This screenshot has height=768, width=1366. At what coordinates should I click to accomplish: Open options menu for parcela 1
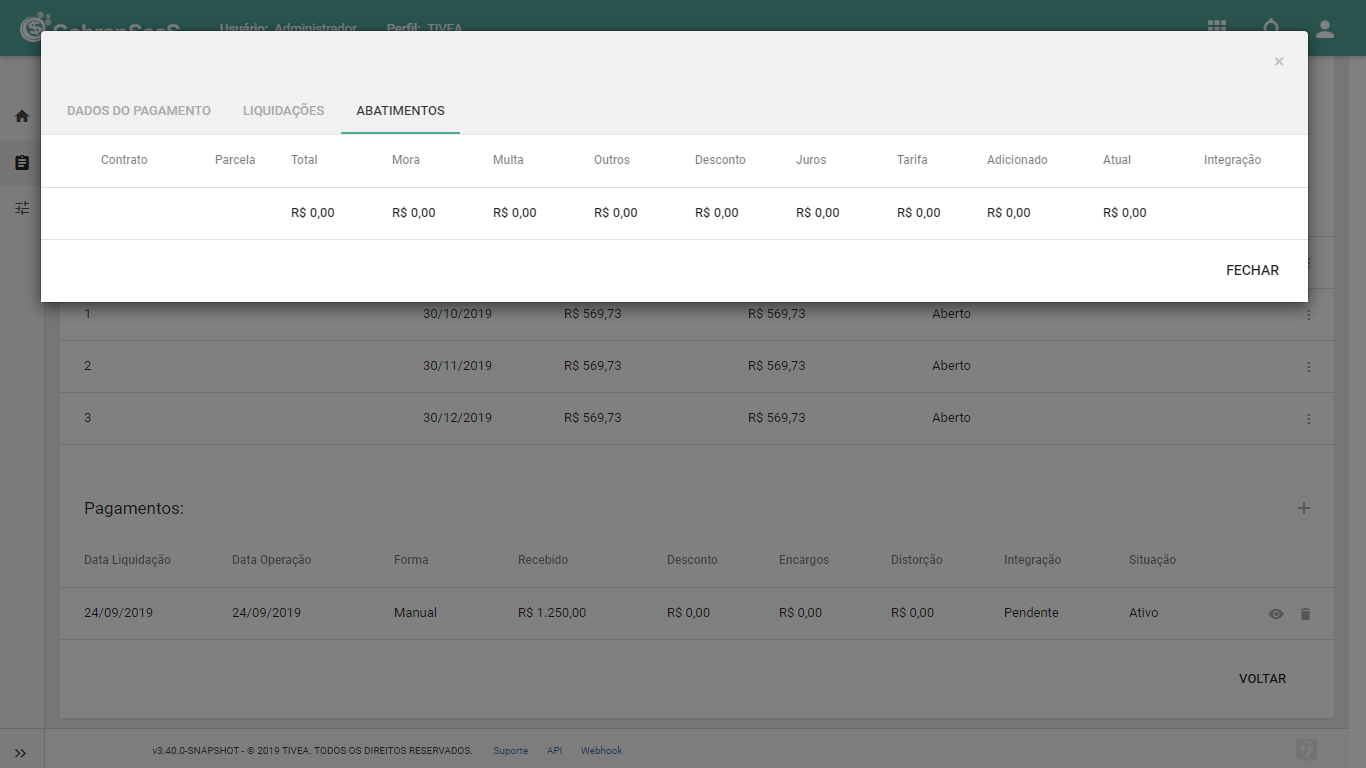point(1308,315)
